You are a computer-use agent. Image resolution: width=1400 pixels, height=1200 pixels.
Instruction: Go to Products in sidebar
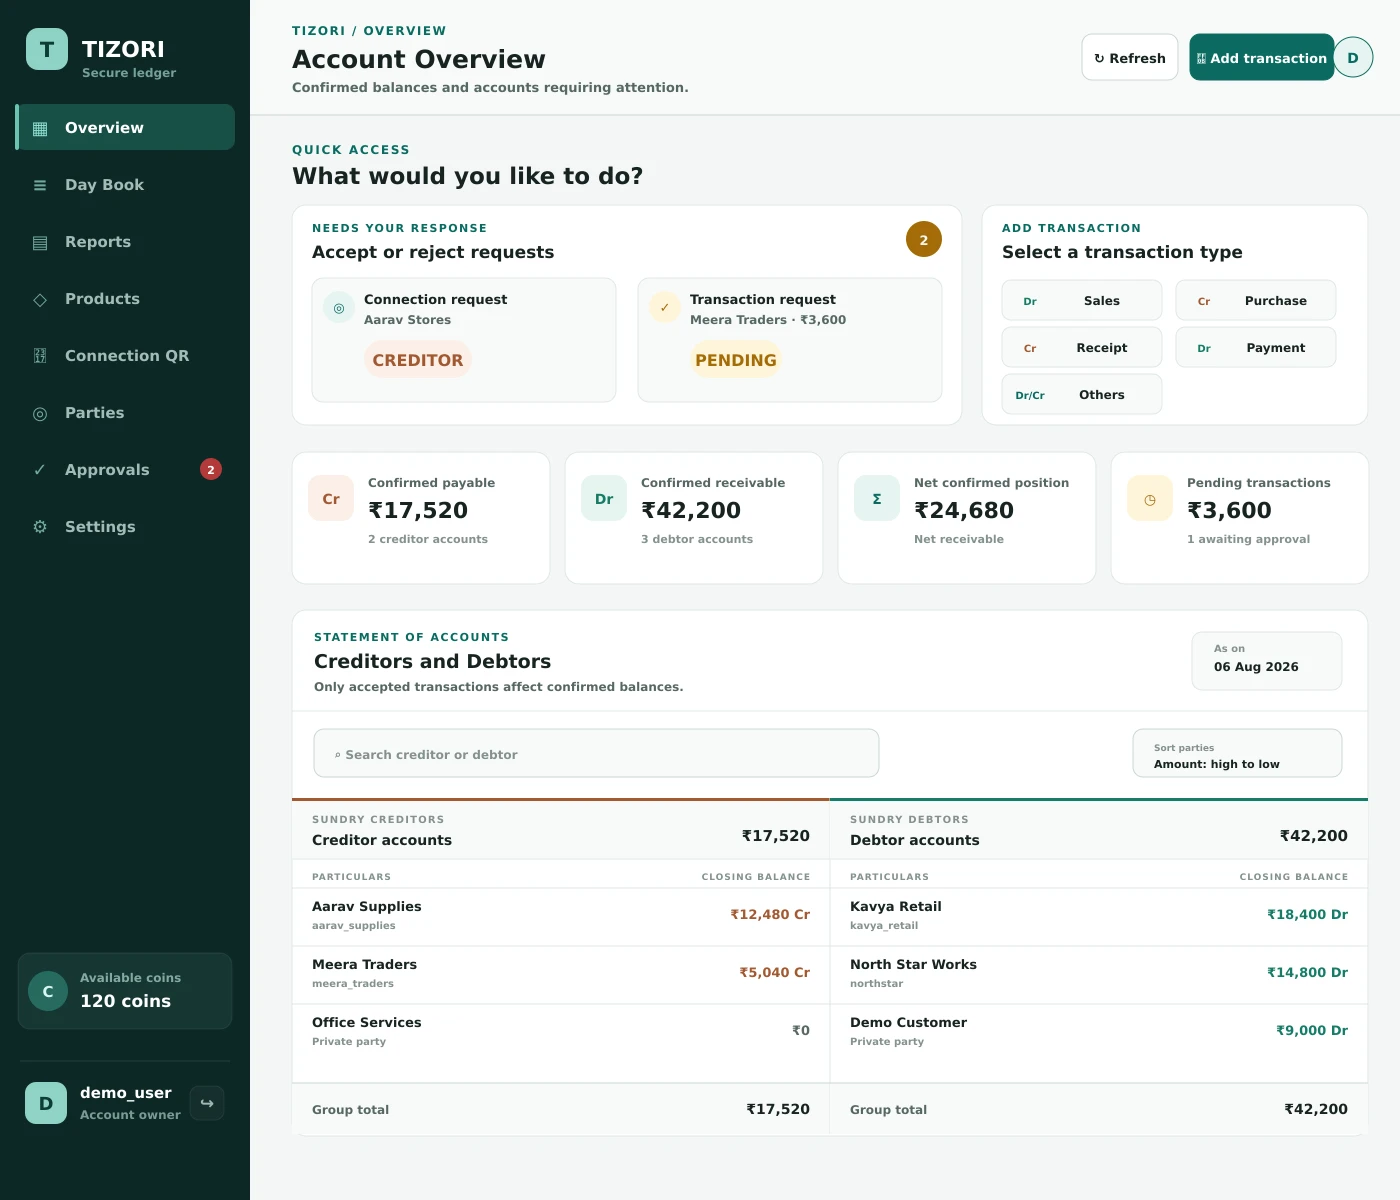(x=125, y=299)
